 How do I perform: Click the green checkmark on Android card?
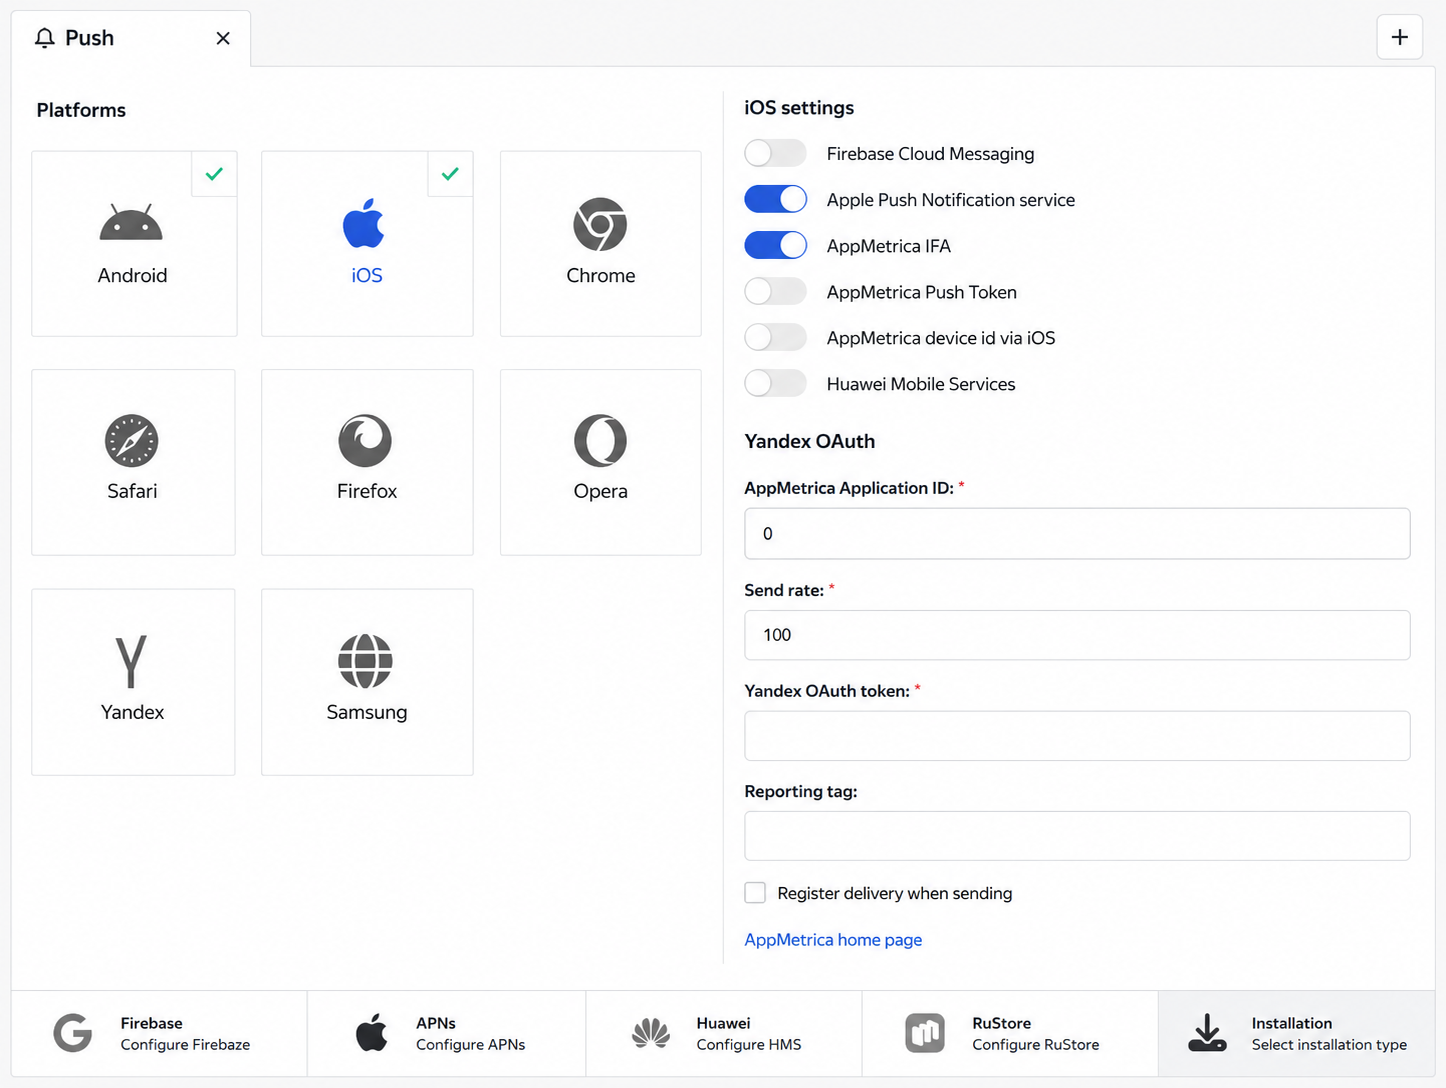click(214, 174)
